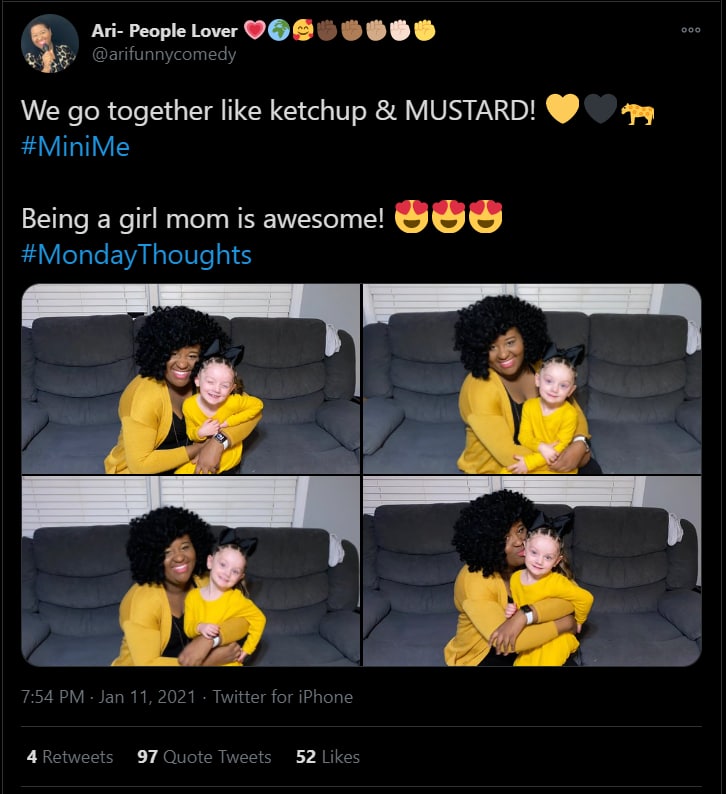Viewport: 726px width, 794px height.
Task: View the top-left photo
Action: [x=190, y=378]
